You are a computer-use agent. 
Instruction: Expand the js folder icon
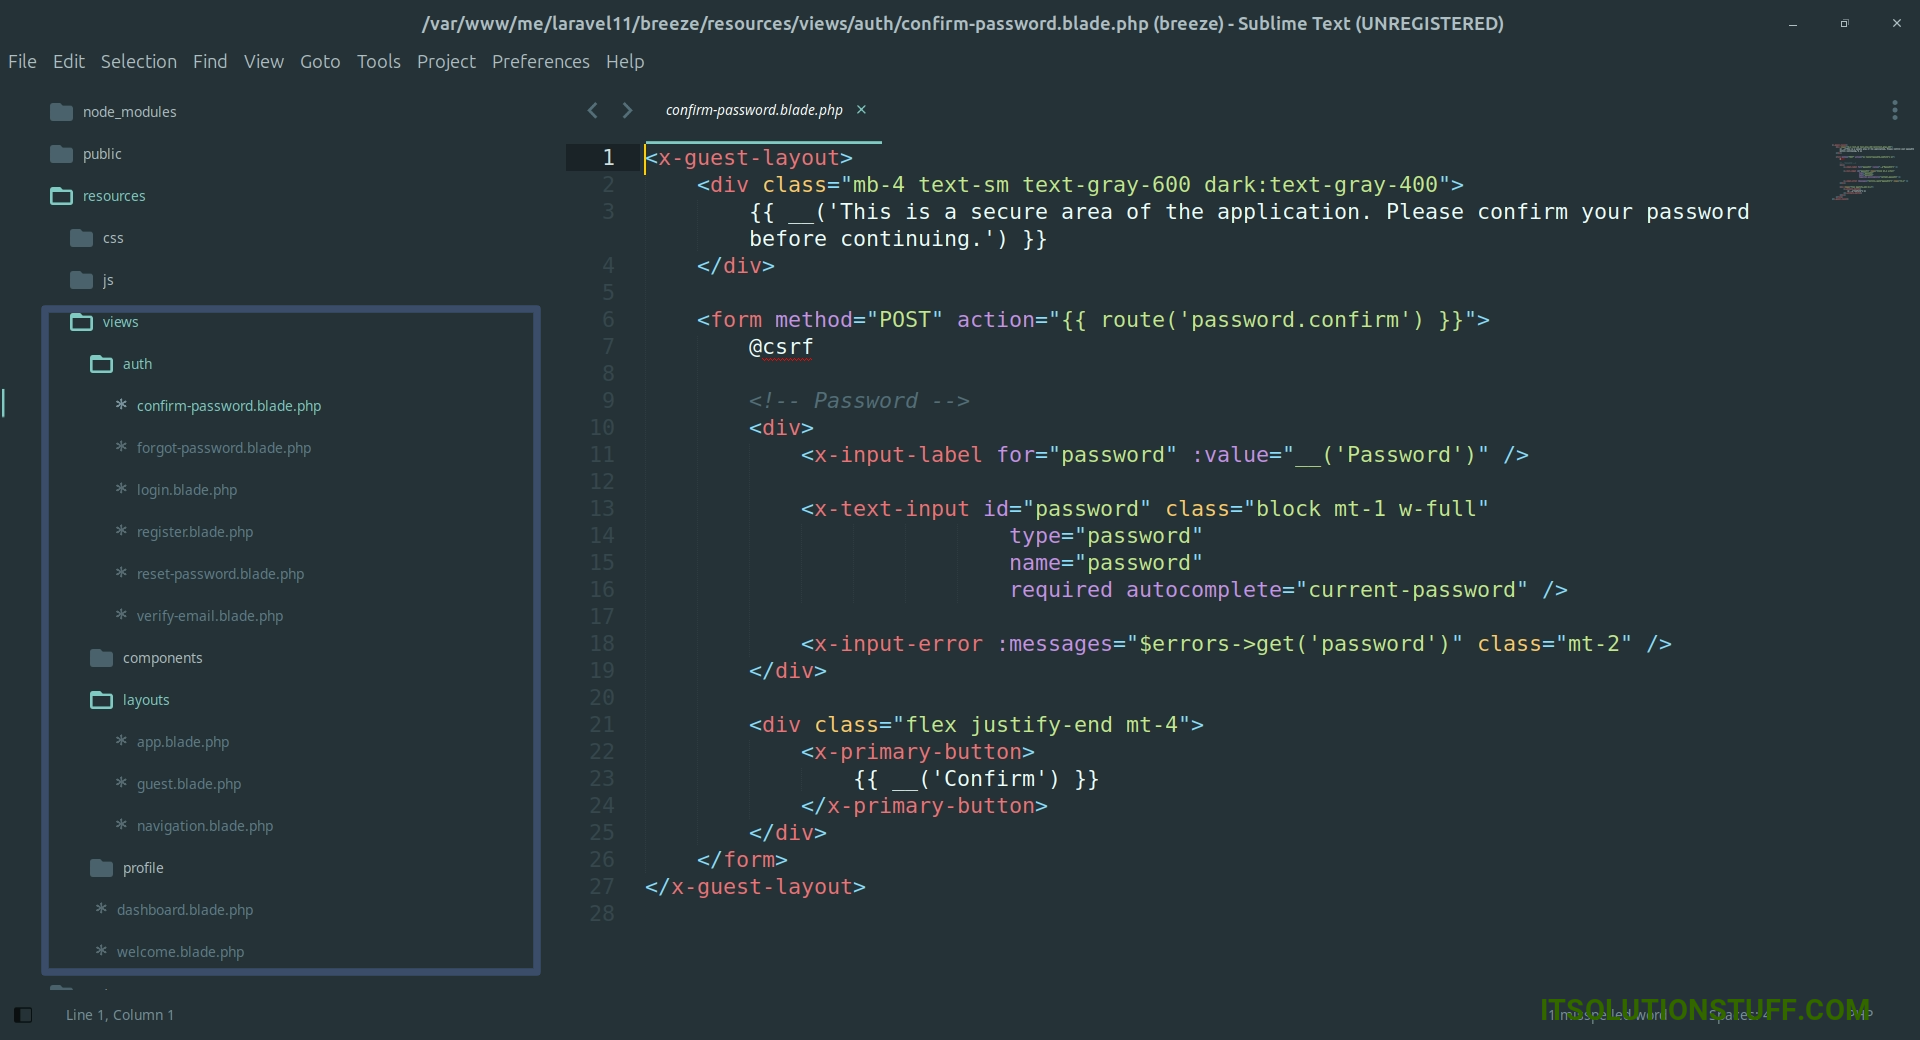[82, 280]
